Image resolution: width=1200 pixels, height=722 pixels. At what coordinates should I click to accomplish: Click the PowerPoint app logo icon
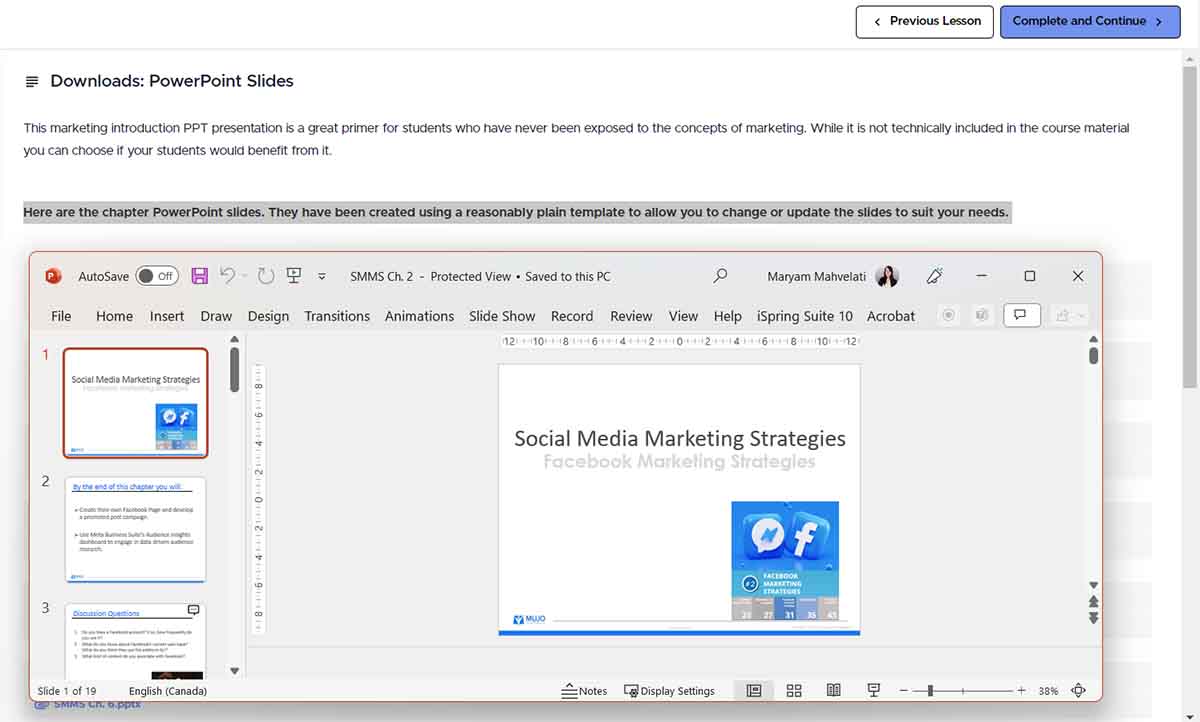tap(54, 276)
